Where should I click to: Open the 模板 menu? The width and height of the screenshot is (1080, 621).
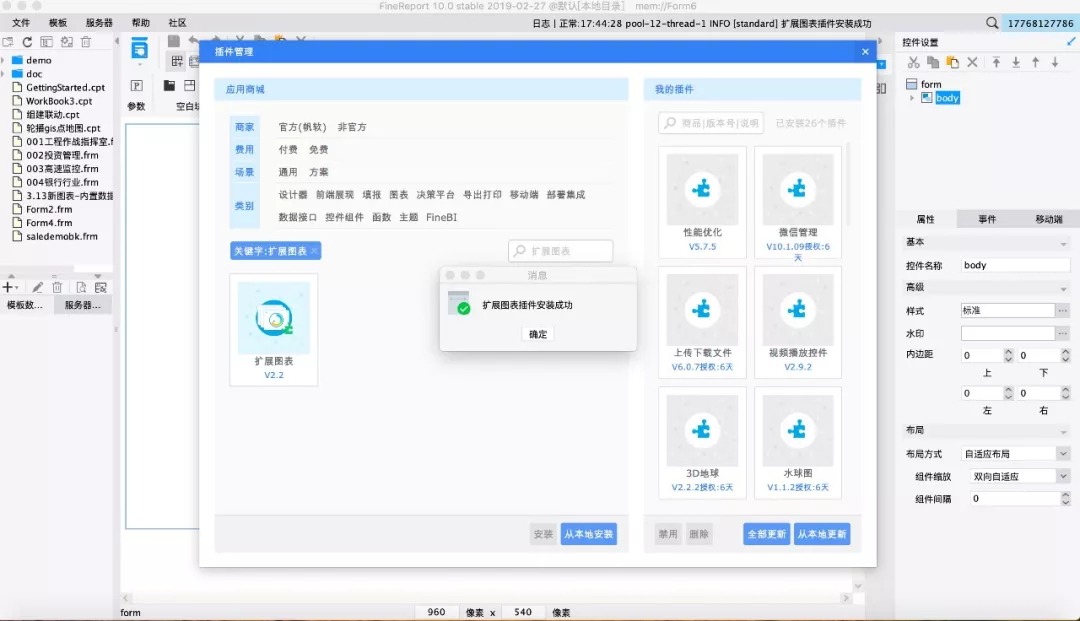pos(58,23)
